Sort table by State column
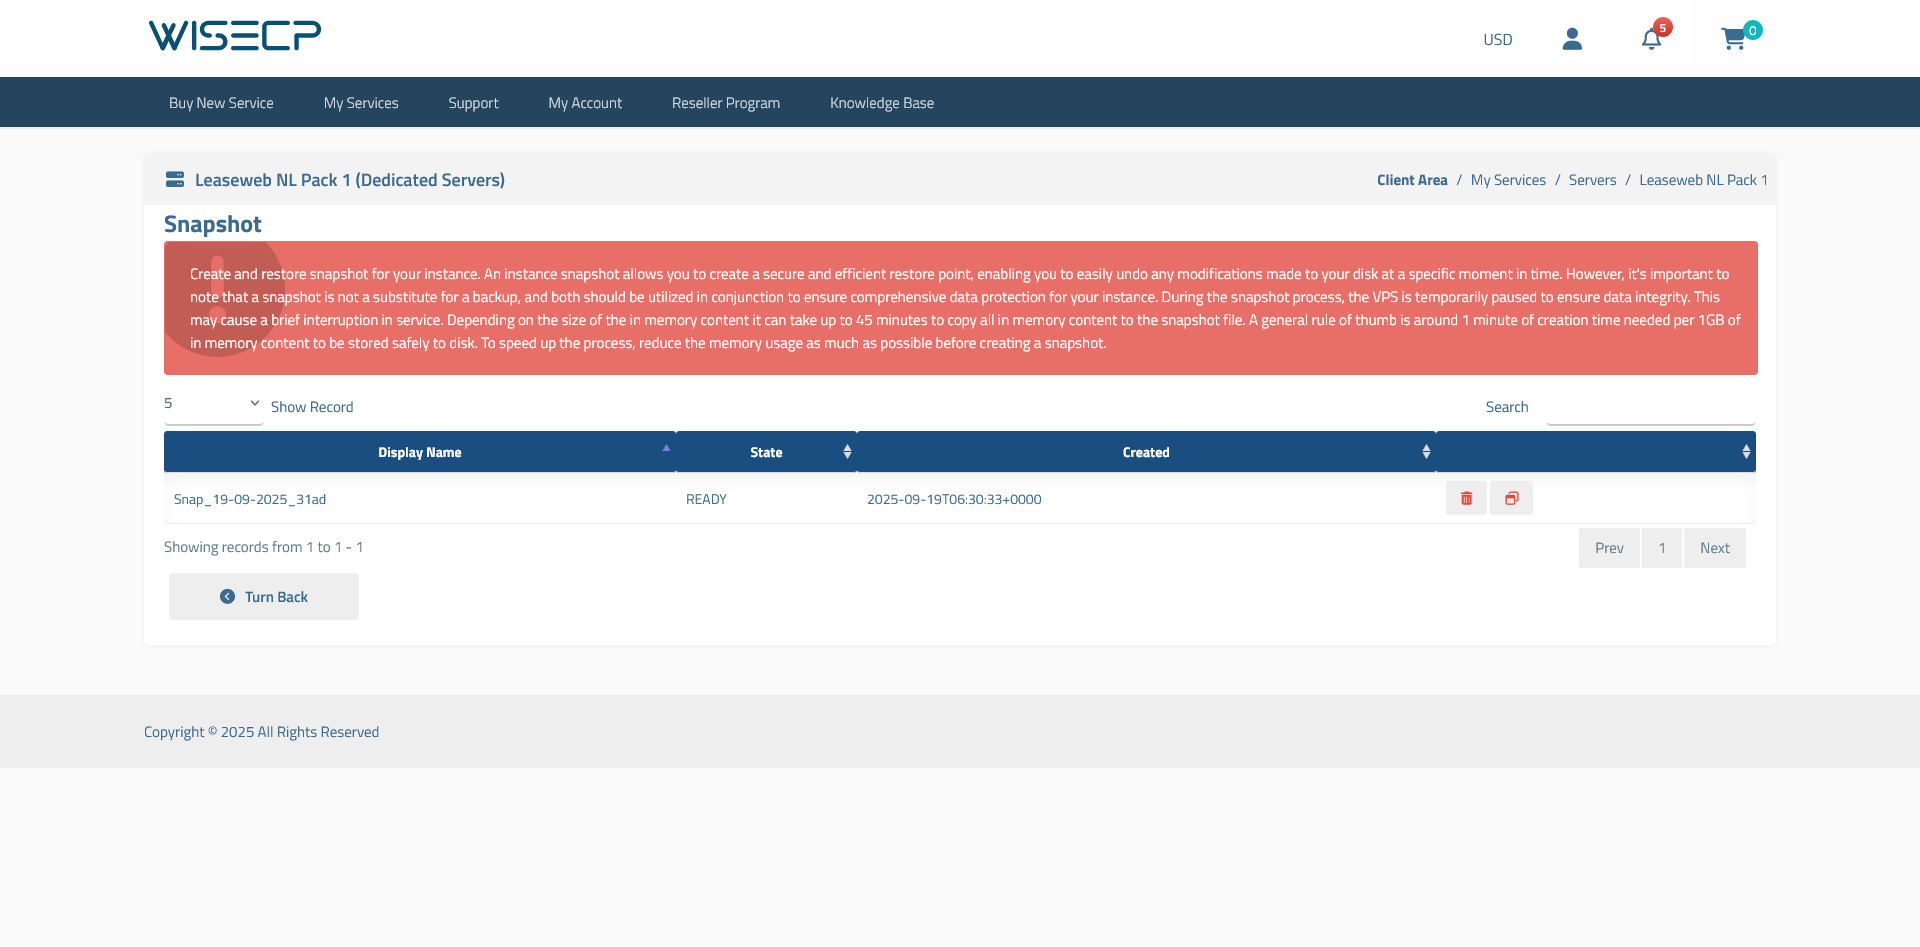Image resolution: width=1920 pixels, height=947 pixels. pyautogui.click(x=766, y=452)
